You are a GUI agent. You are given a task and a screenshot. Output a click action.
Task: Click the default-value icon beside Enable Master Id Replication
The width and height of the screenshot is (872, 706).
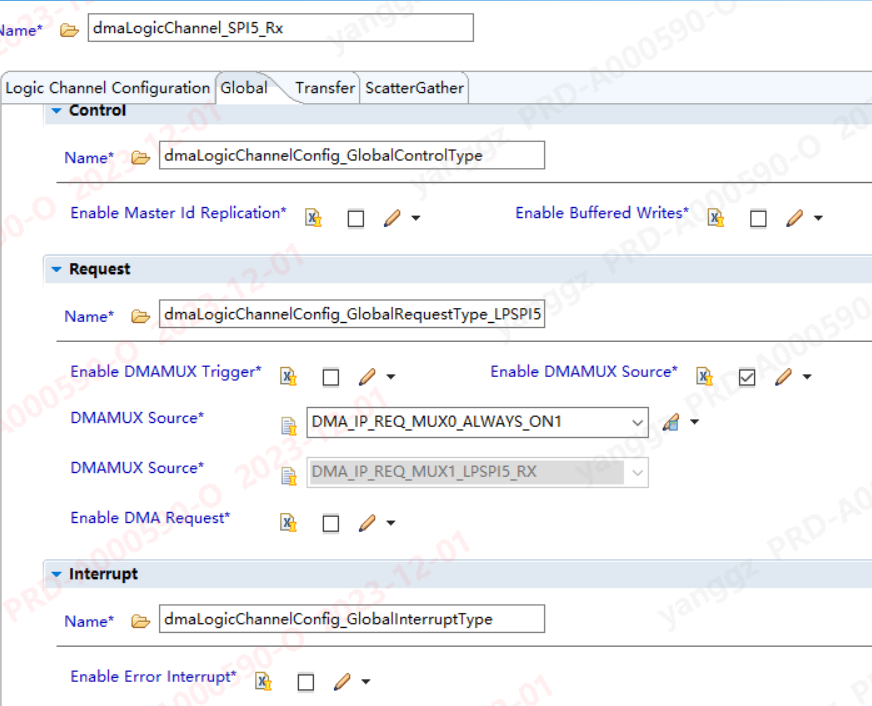click(x=313, y=217)
